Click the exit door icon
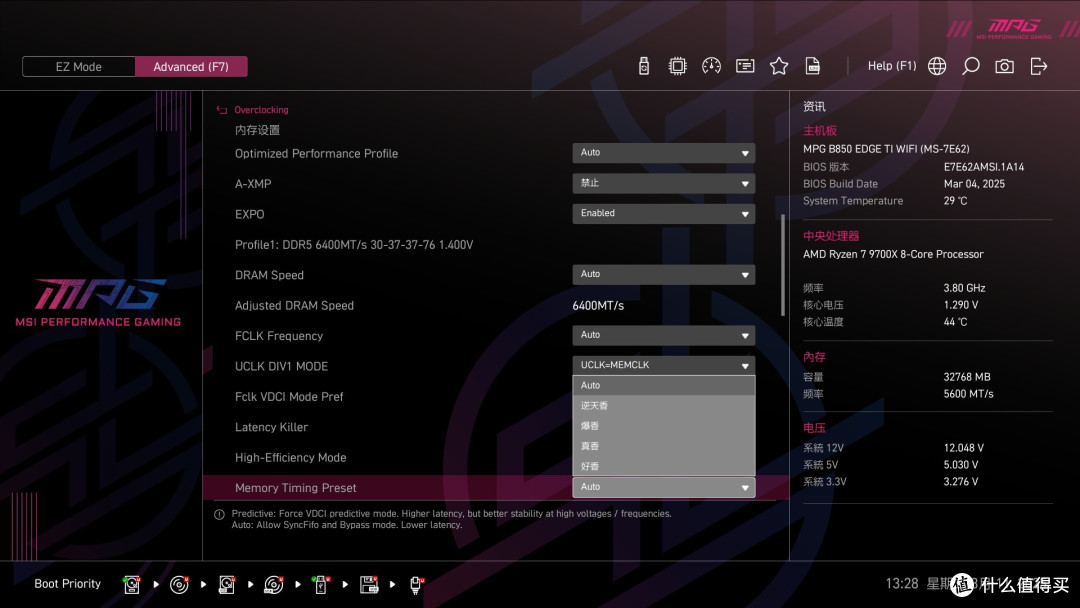Viewport: 1080px width, 608px height. pyautogui.click(x=1039, y=66)
